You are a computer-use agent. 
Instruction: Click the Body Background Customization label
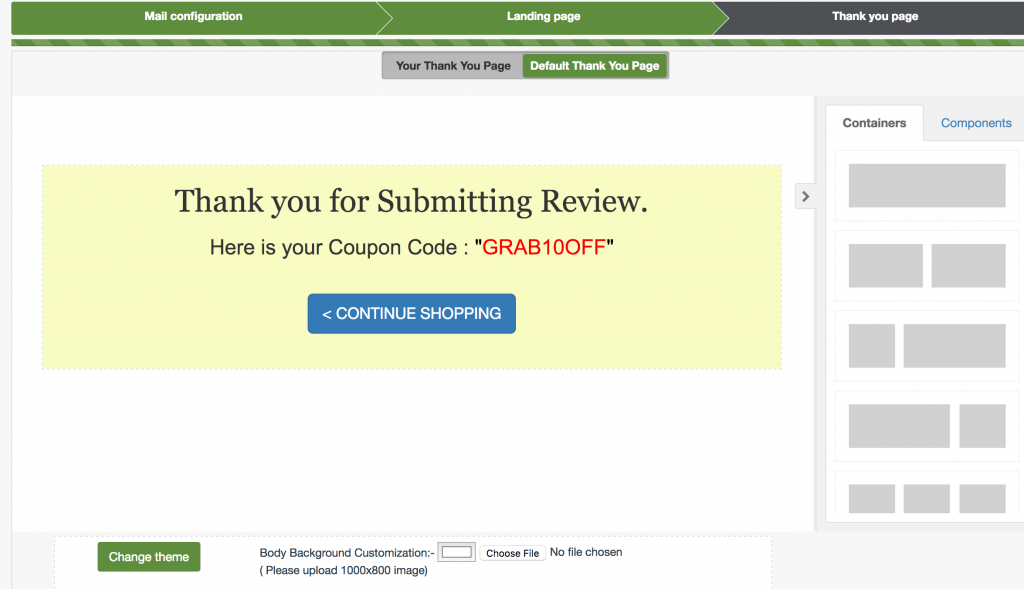(x=347, y=553)
